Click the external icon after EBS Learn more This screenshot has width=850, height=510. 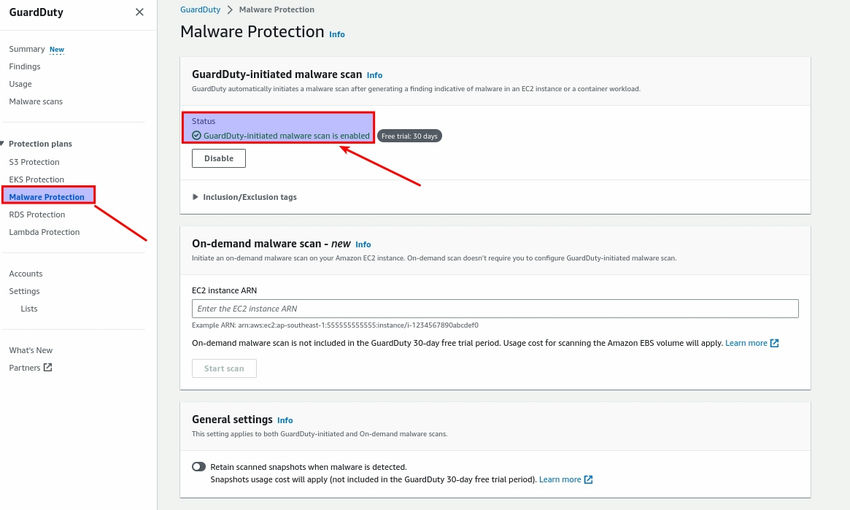tap(775, 343)
